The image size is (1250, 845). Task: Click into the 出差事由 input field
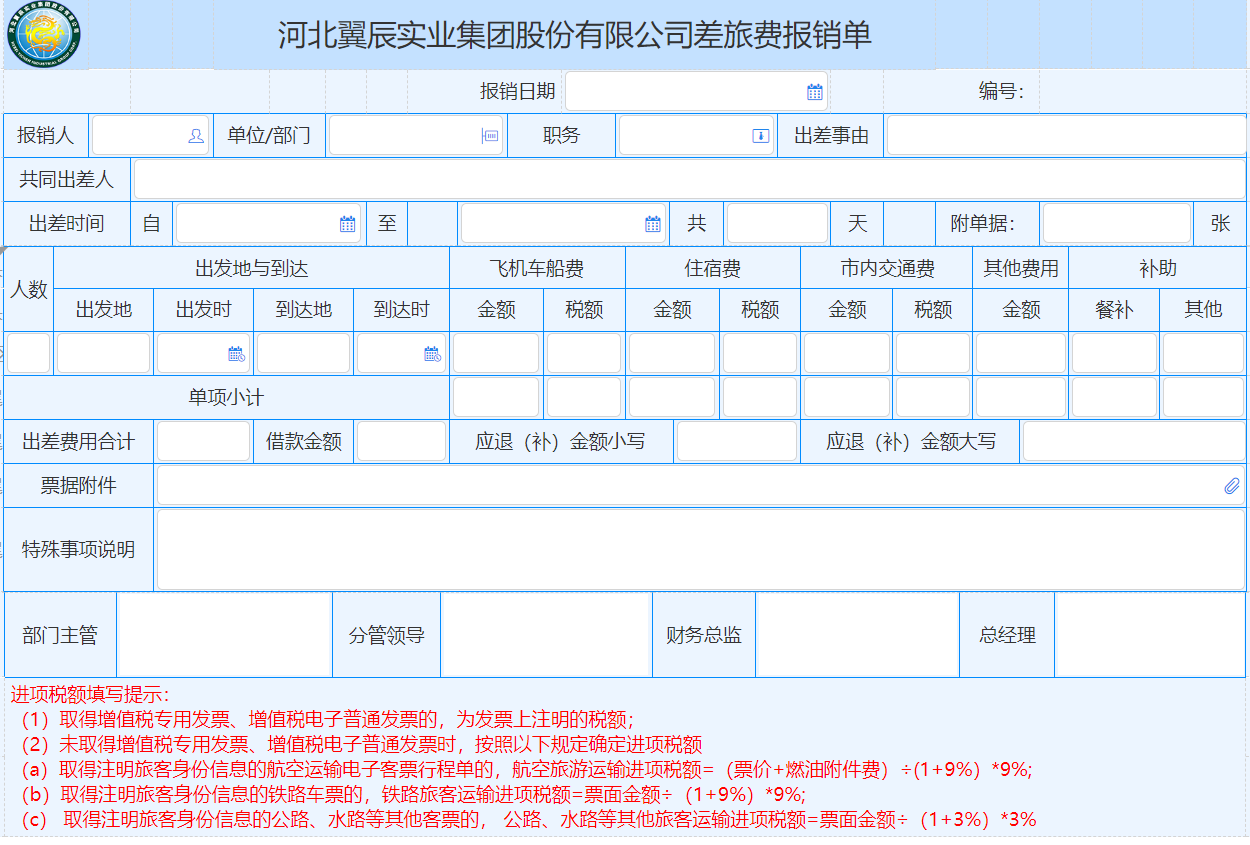click(1065, 136)
